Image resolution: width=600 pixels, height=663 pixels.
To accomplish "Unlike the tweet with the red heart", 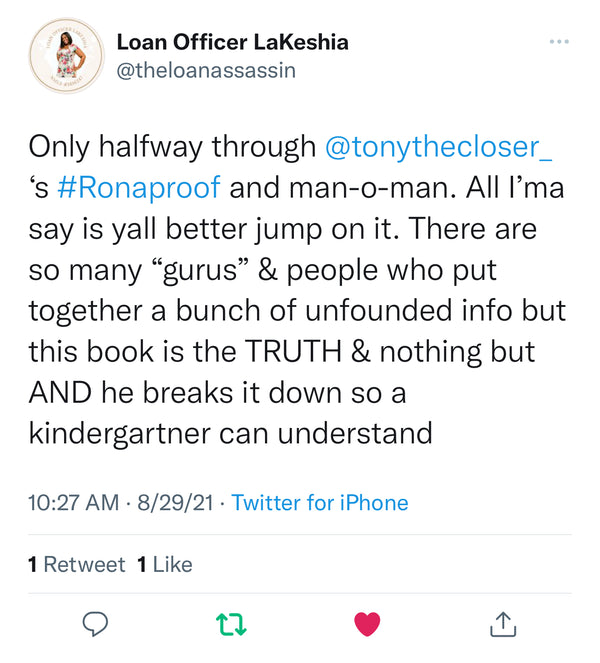I will coord(367,625).
